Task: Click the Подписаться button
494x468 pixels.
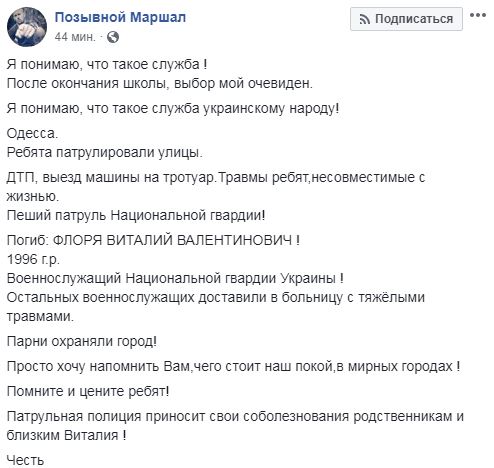Action: 406,19
